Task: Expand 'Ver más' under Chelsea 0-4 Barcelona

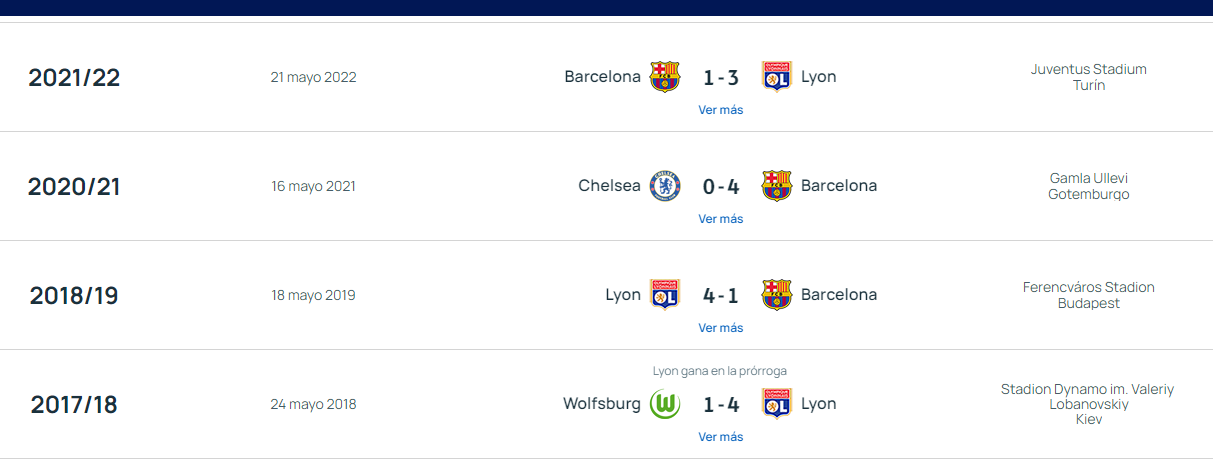Action: point(721,219)
